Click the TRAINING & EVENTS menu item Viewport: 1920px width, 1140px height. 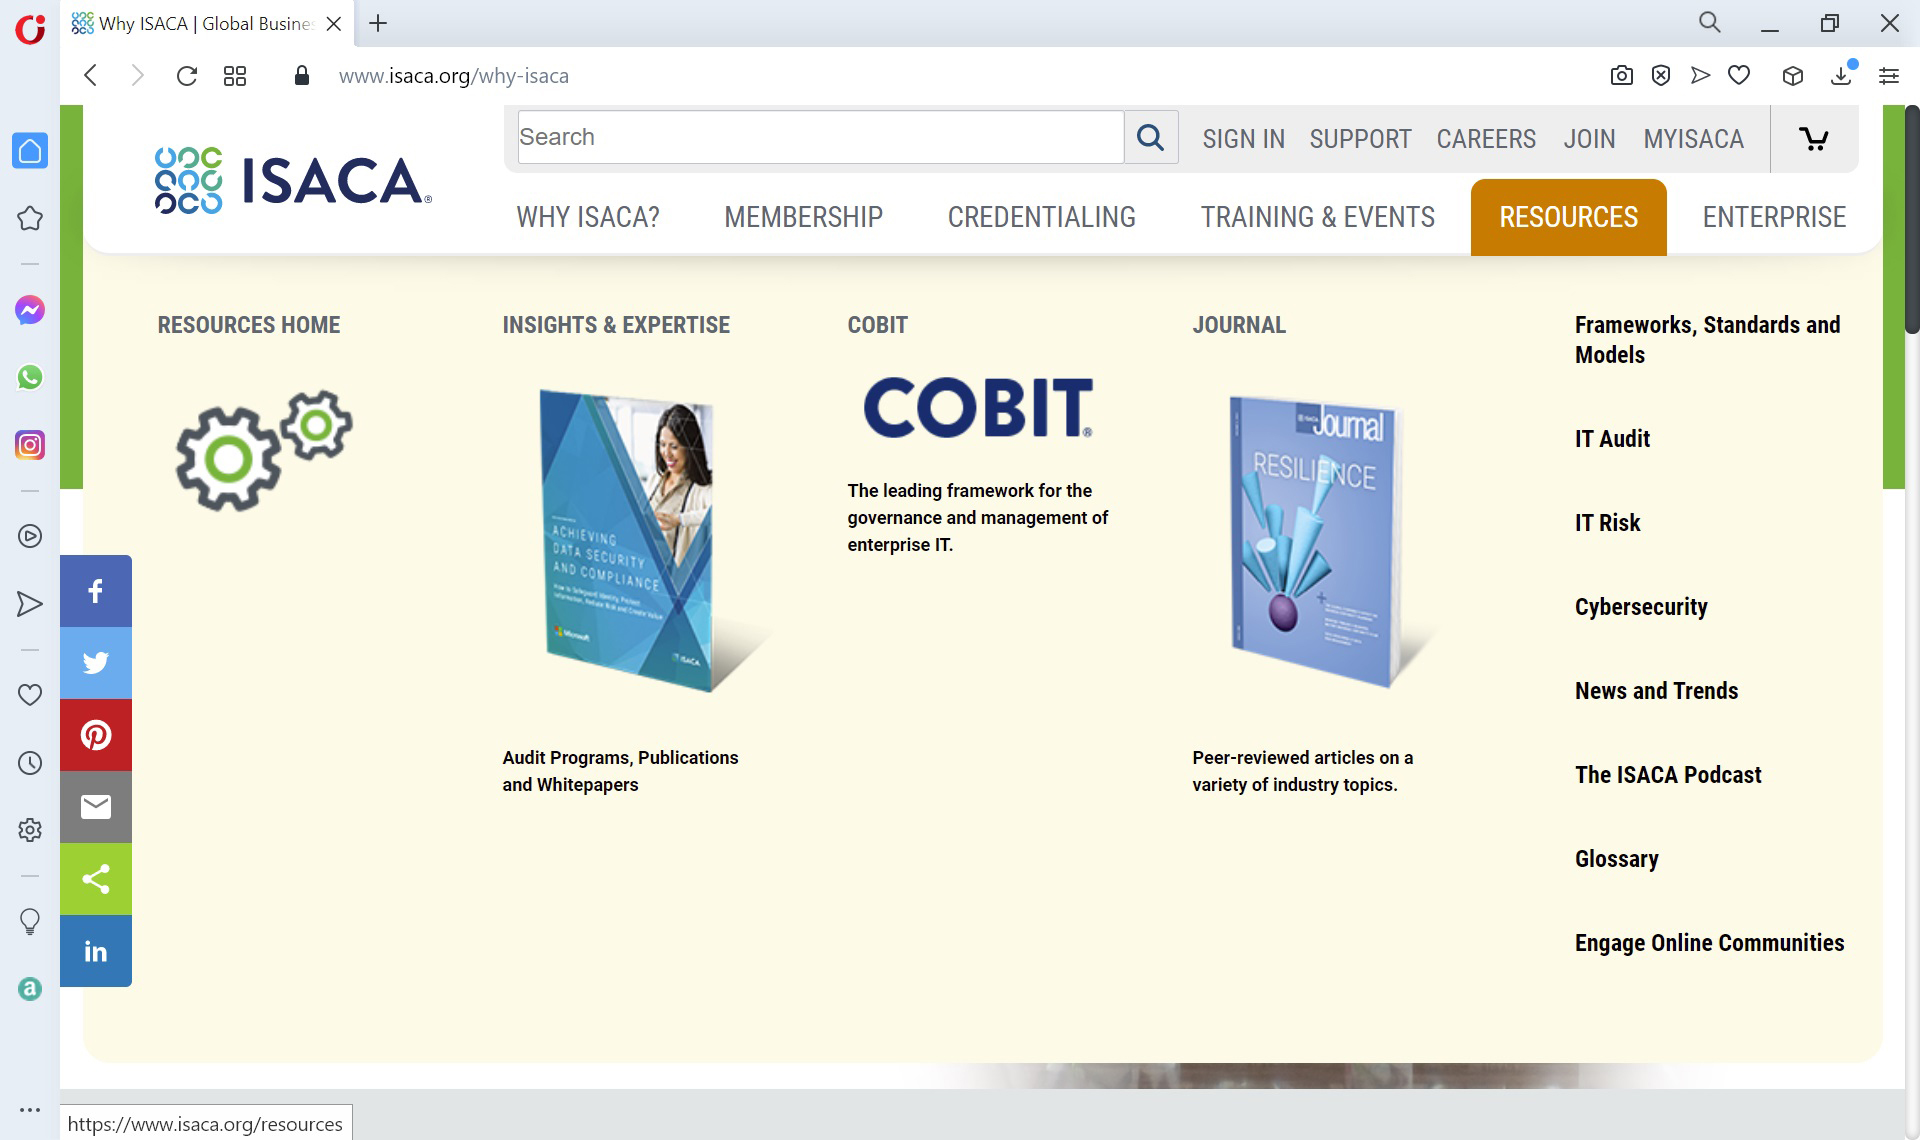click(1318, 217)
